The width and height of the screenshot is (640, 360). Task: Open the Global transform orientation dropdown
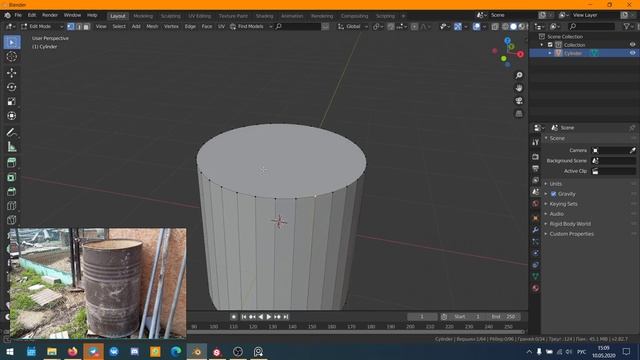353,27
